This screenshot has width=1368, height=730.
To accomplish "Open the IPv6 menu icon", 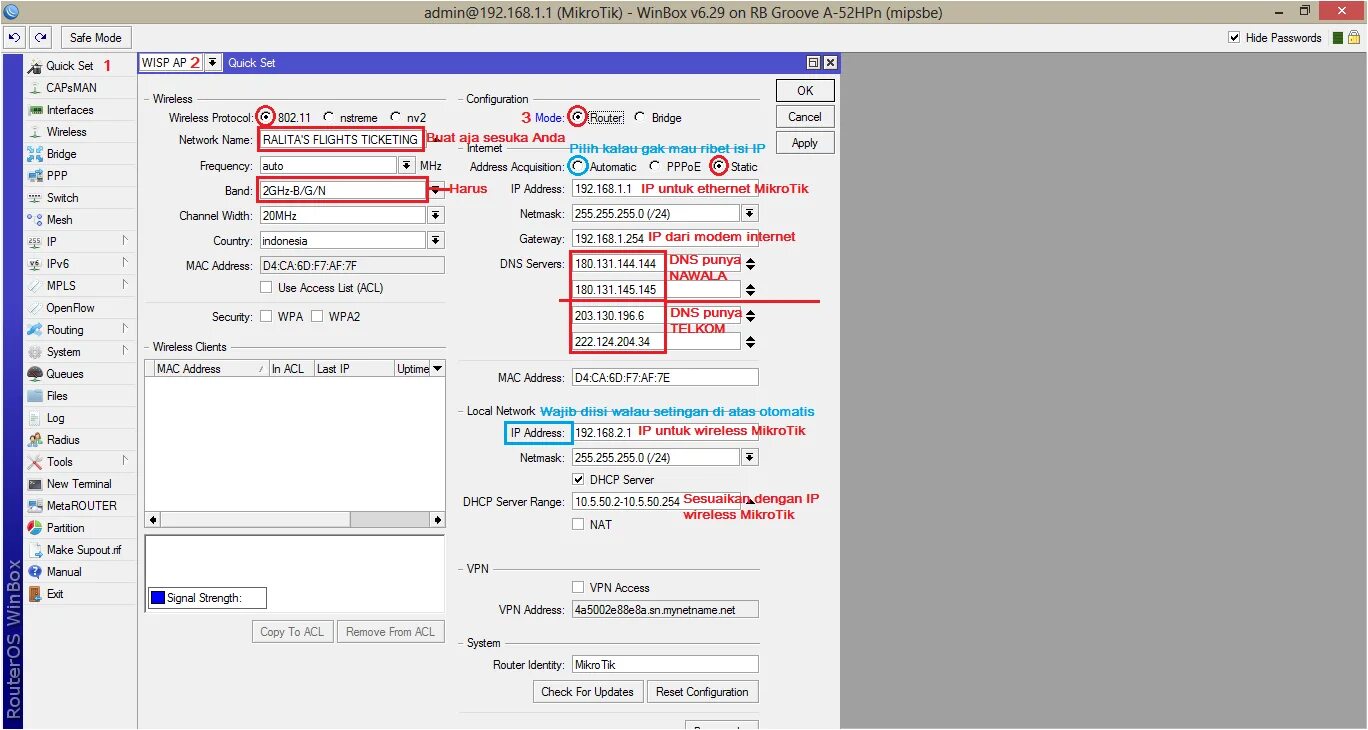I will click(35, 264).
